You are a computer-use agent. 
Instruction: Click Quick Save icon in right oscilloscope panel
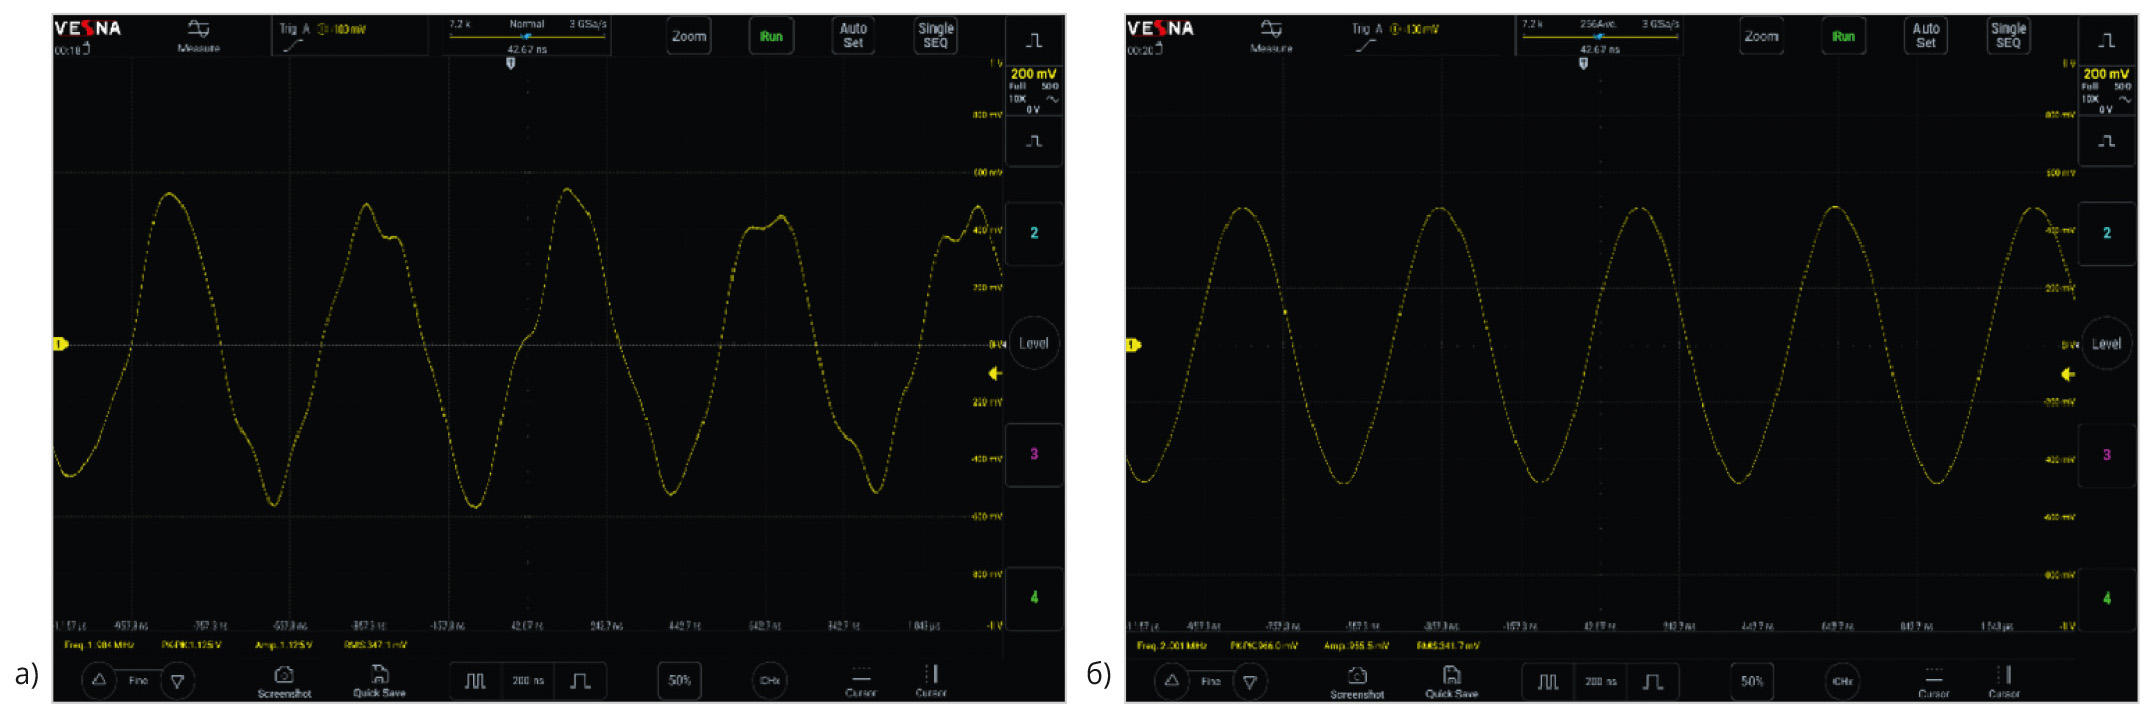tap(1451, 681)
